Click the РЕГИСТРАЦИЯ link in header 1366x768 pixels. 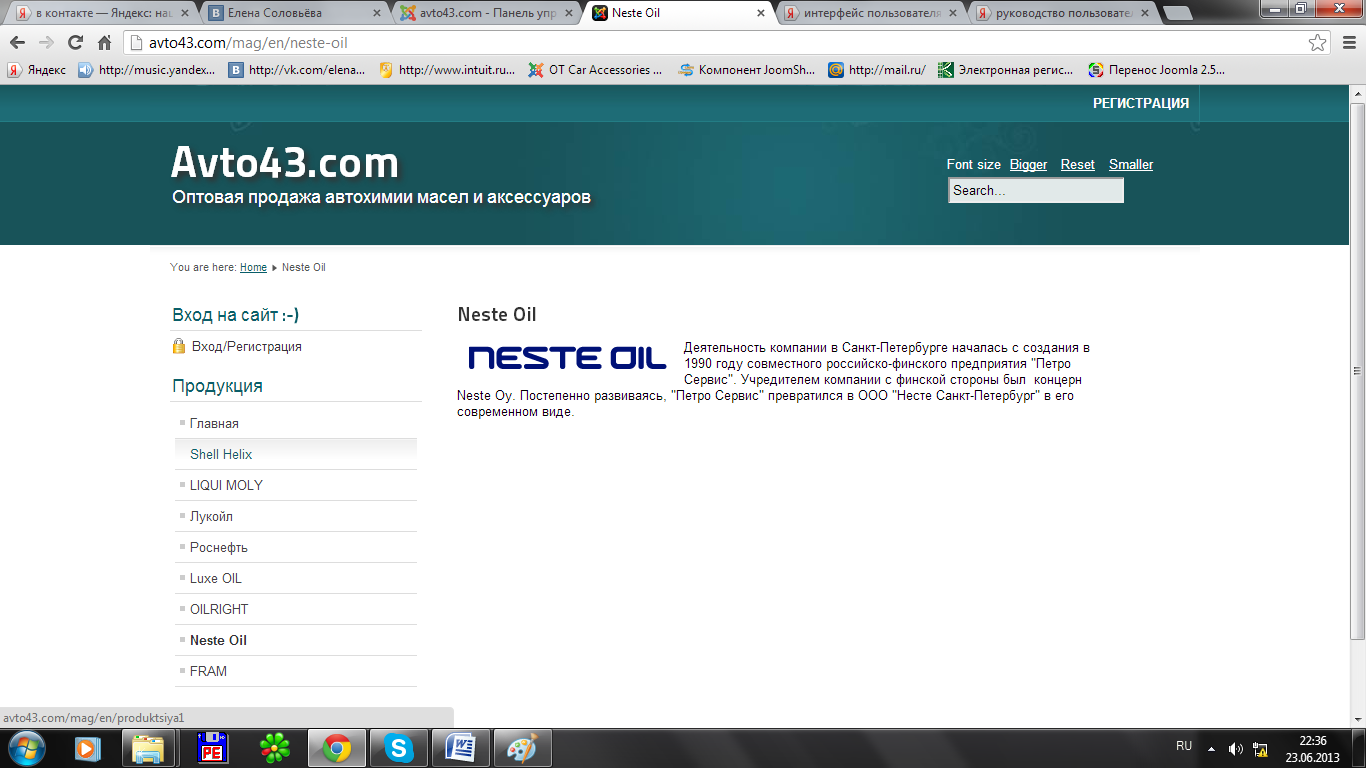1141,103
